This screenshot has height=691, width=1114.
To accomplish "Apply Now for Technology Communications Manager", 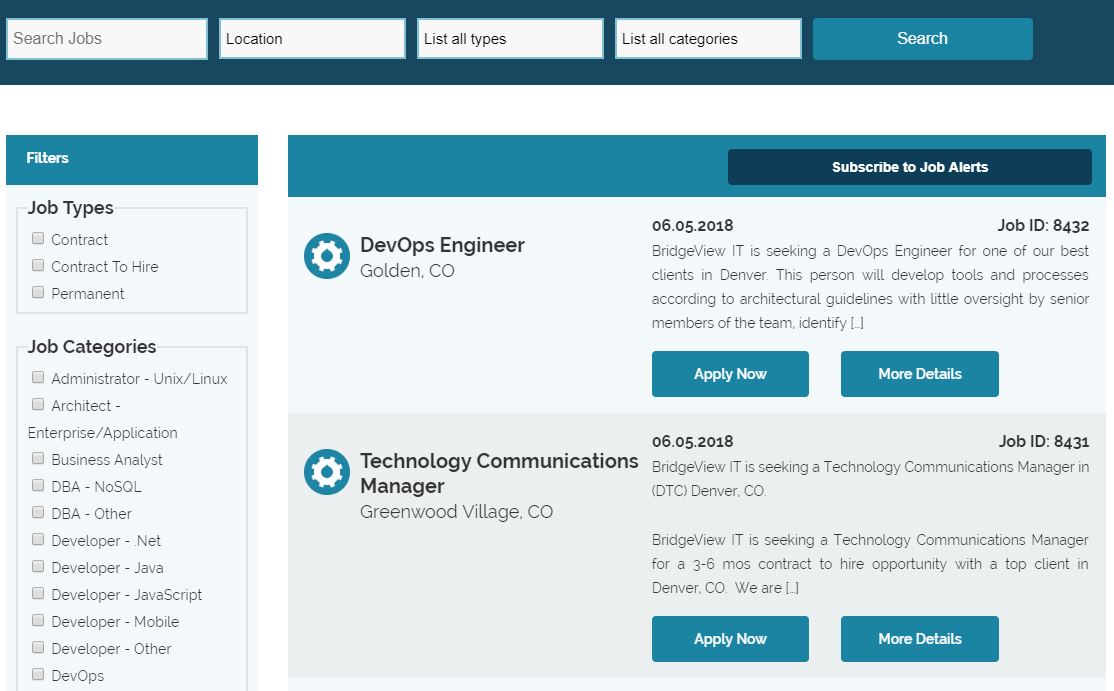I will pos(730,639).
